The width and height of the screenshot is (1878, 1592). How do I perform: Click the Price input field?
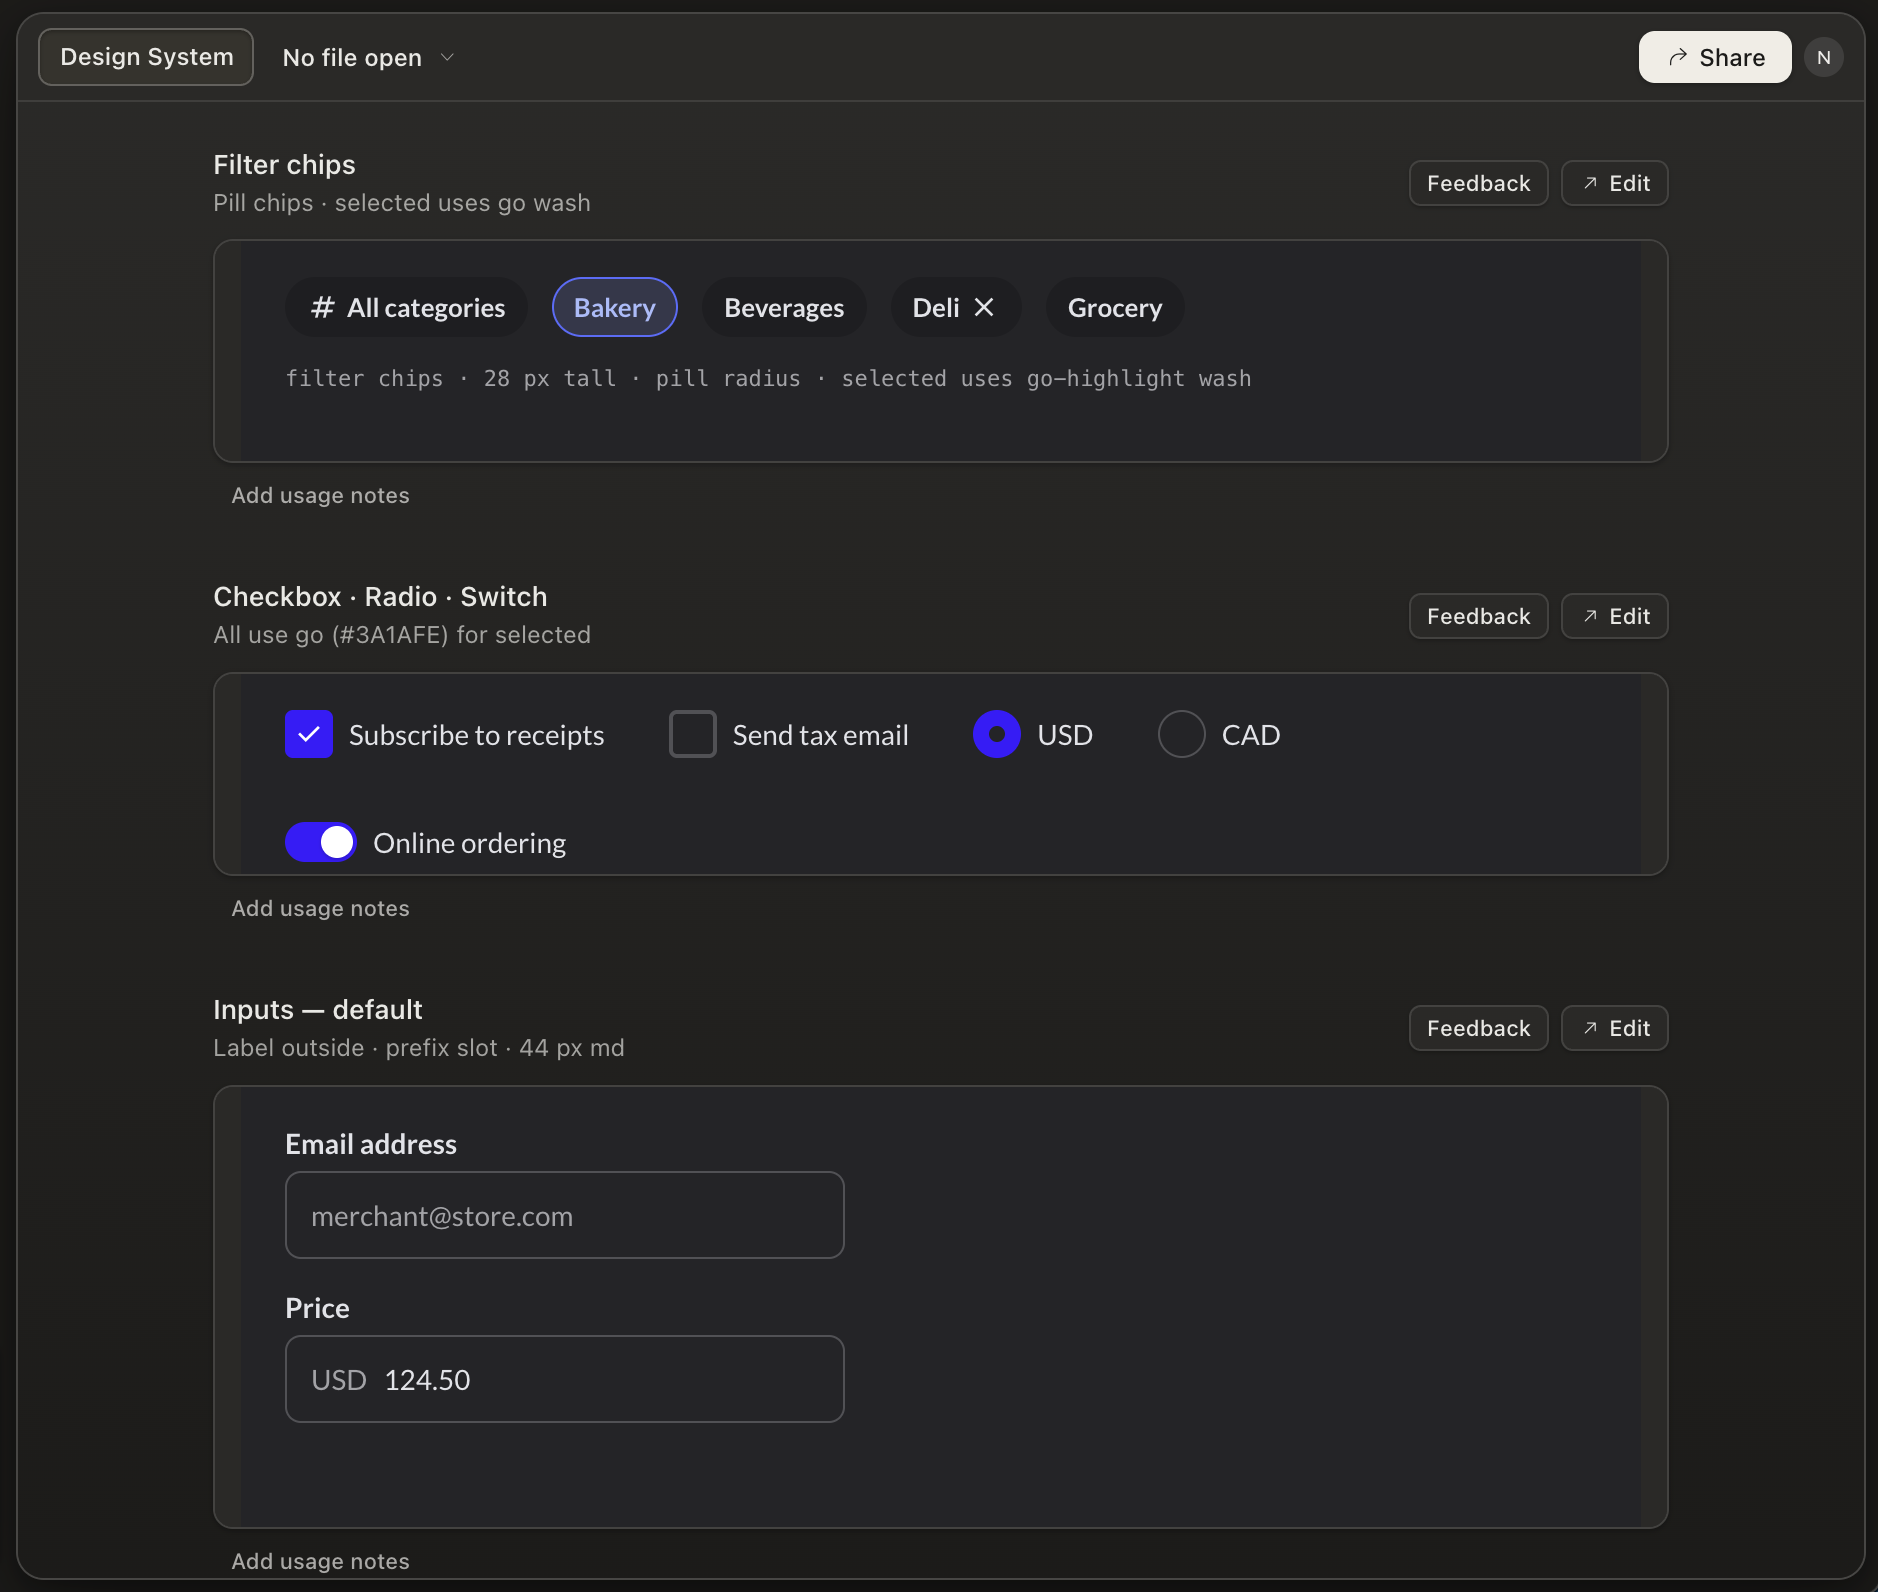[564, 1379]
